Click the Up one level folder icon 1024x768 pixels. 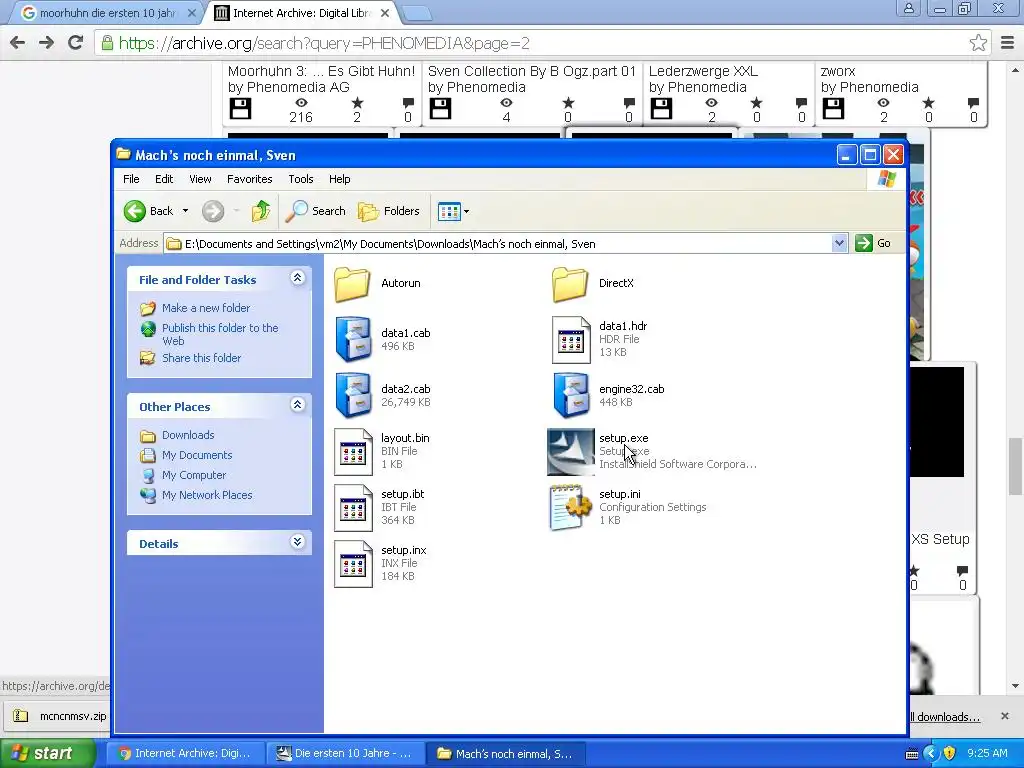[261, 211]
